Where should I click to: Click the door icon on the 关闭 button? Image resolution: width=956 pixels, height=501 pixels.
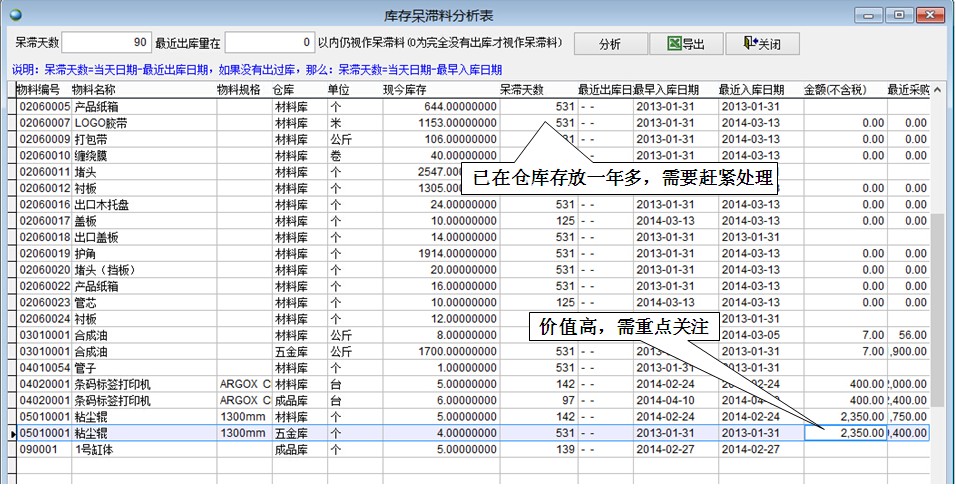click(749, 44)
